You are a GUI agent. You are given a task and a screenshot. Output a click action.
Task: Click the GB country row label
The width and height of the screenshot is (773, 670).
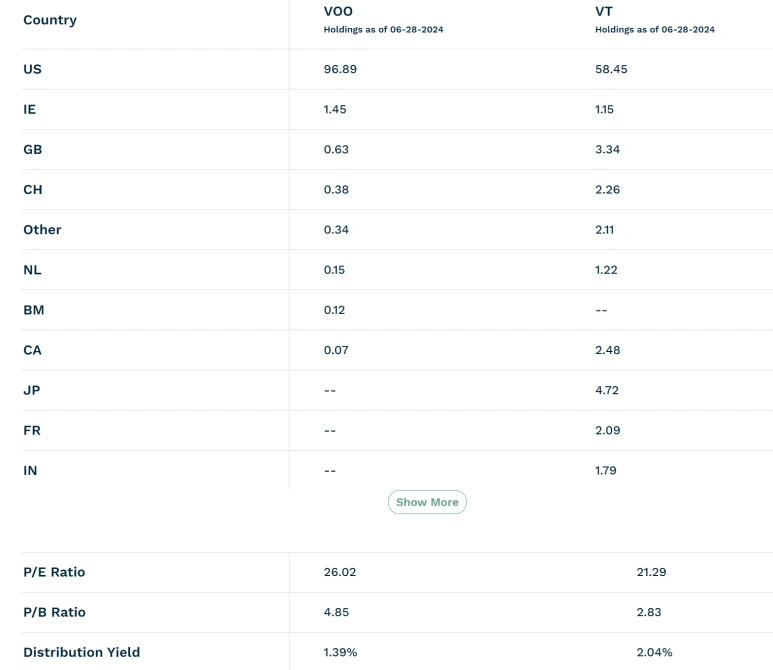(32, 149)
